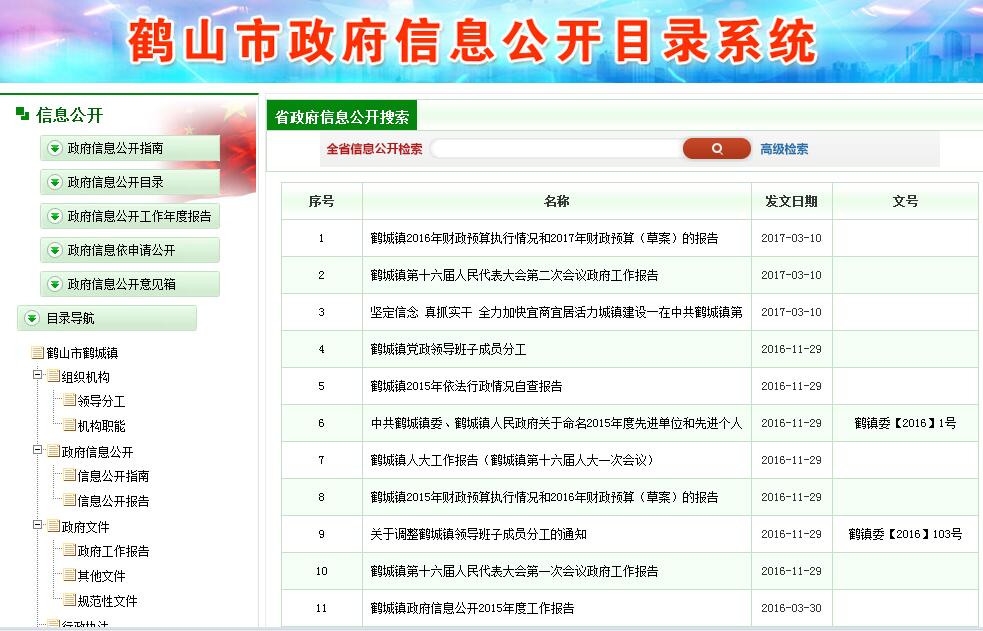This screenshot has width=983, height=631.
Task: Select the 省政府信息公开搜索 tab
Action: pyautogui.click(x=342, y=117)
